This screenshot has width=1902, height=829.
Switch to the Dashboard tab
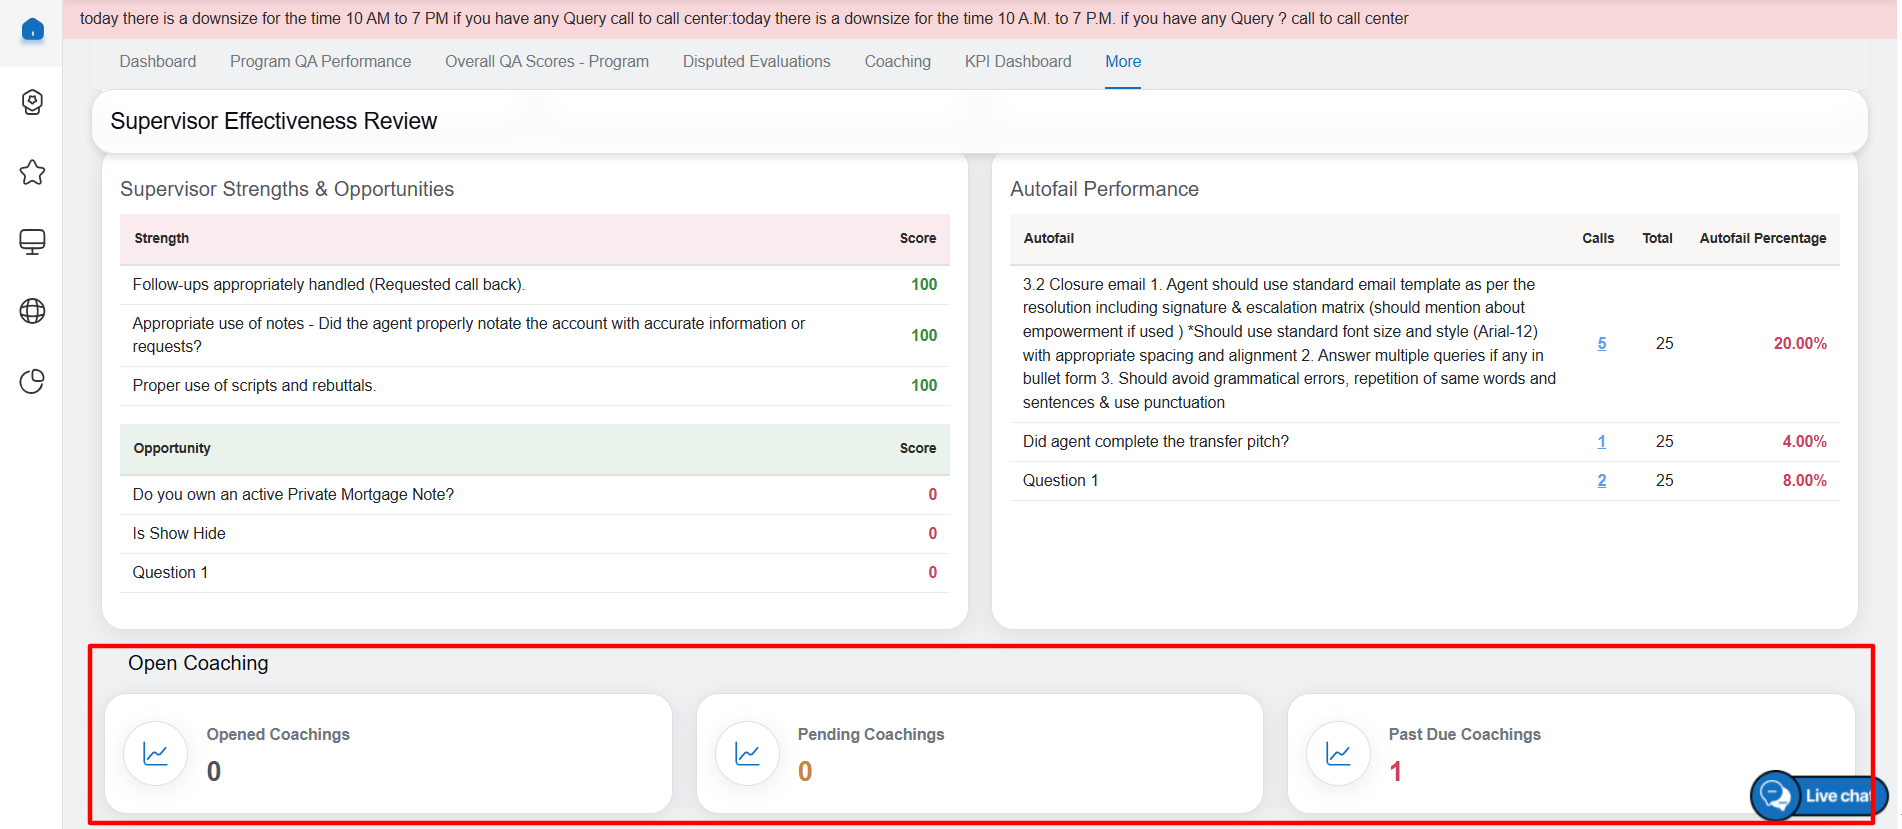point(158,62)
